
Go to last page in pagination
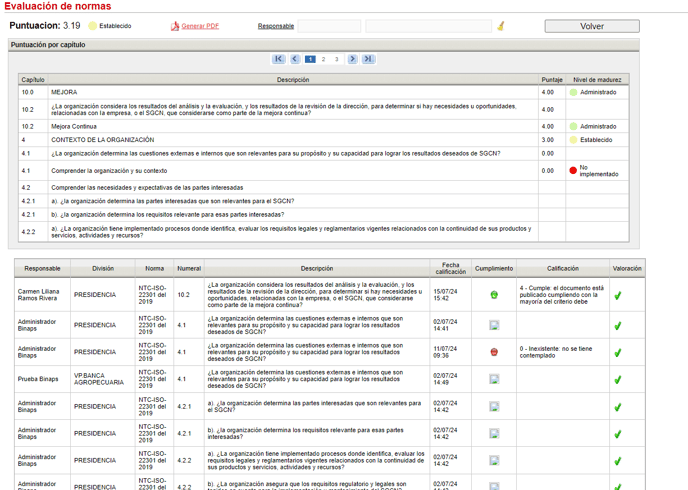(369, 59)
